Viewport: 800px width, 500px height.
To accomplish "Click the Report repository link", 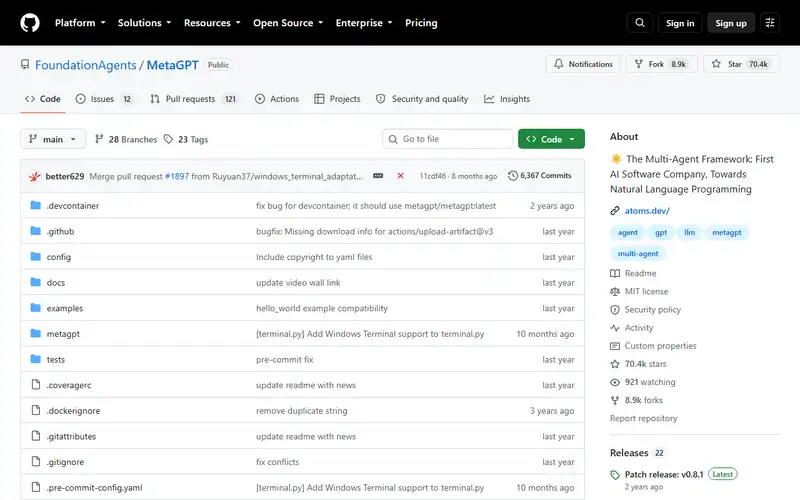I will pos(643,418).
